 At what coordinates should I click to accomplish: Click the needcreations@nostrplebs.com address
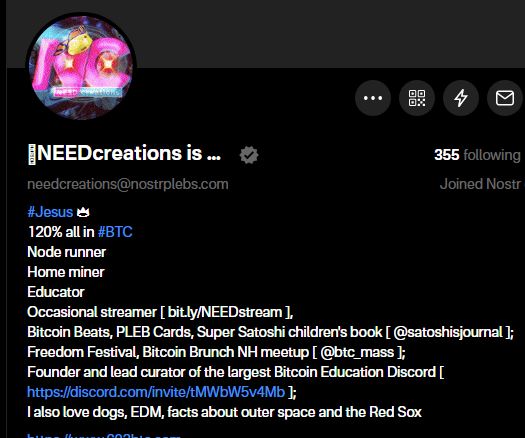point(128,184)
